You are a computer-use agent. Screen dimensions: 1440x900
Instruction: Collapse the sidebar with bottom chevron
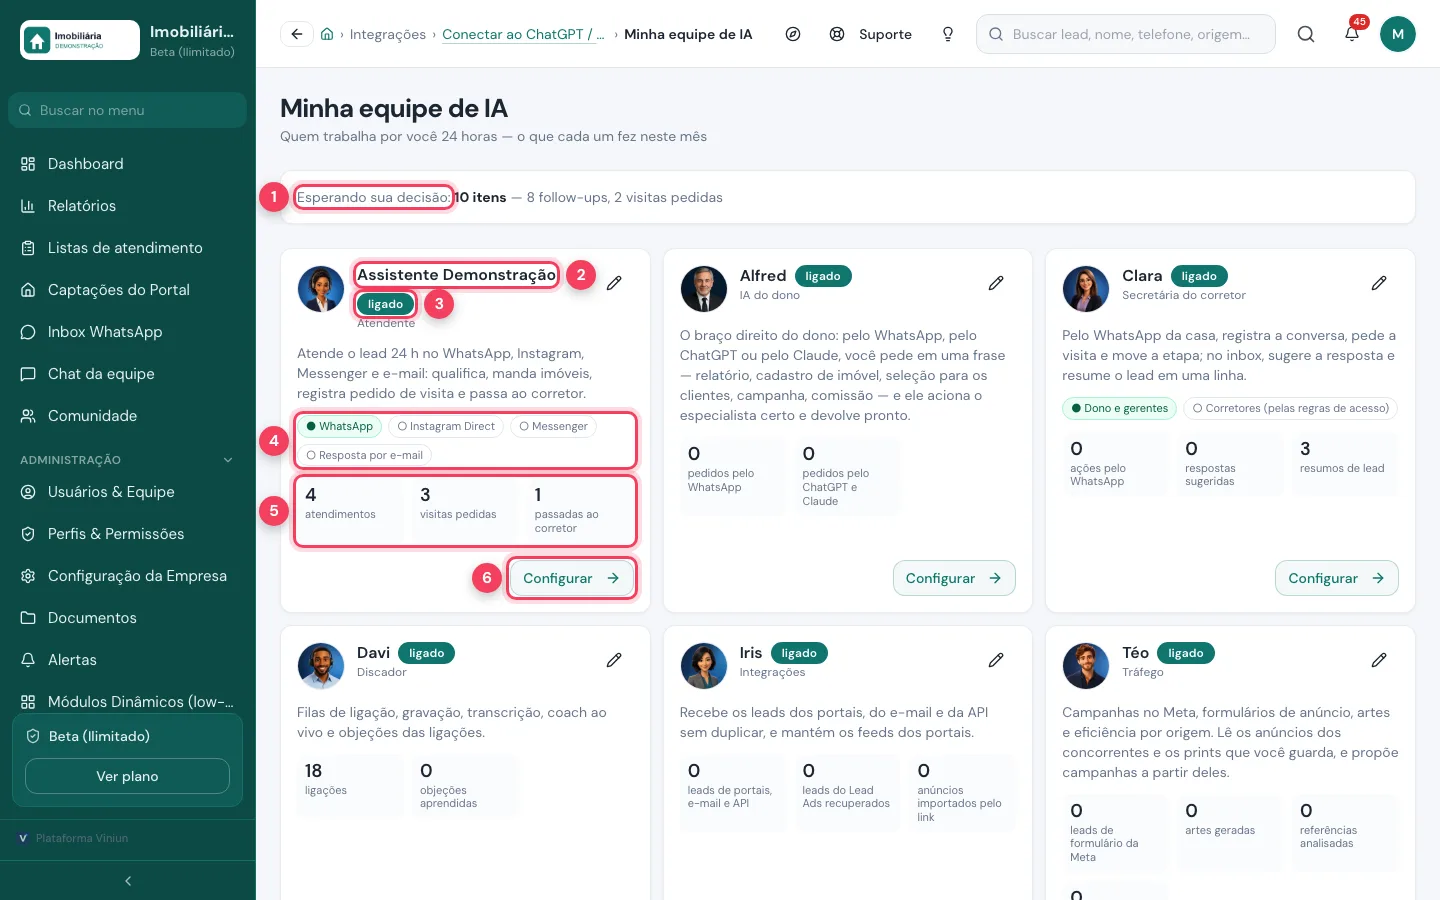(x=128, y=881)
